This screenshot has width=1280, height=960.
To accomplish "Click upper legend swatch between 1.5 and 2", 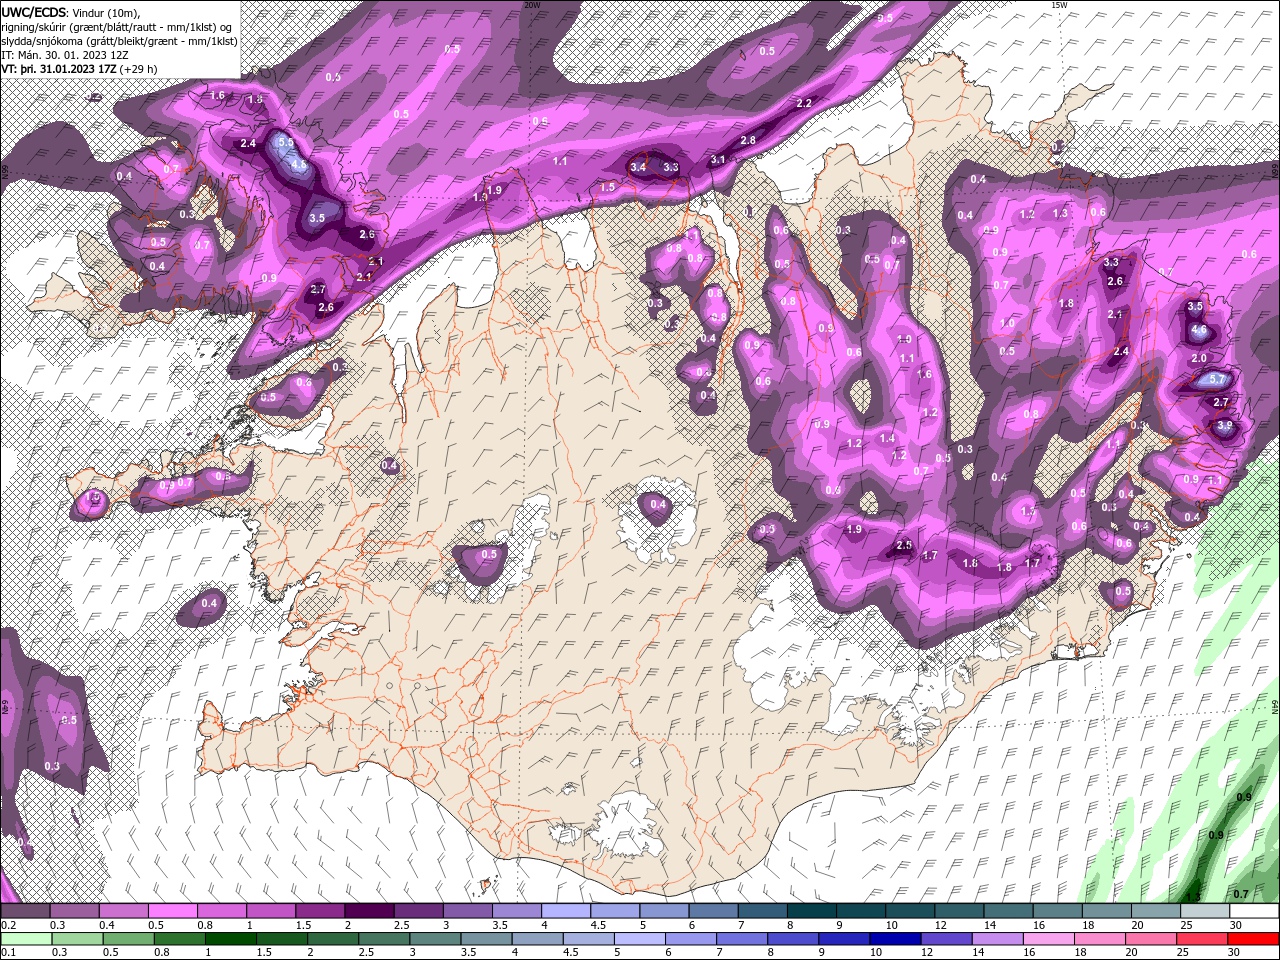I will [x=320, y=911].
